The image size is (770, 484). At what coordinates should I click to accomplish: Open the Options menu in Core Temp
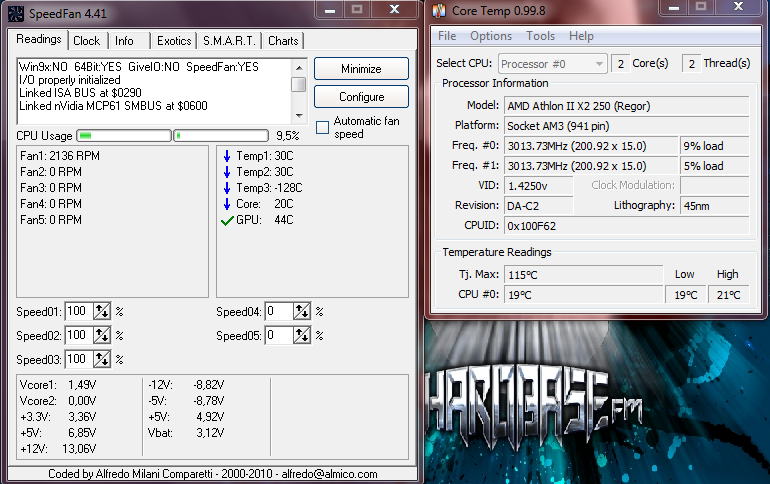click(x=491, y=36)
